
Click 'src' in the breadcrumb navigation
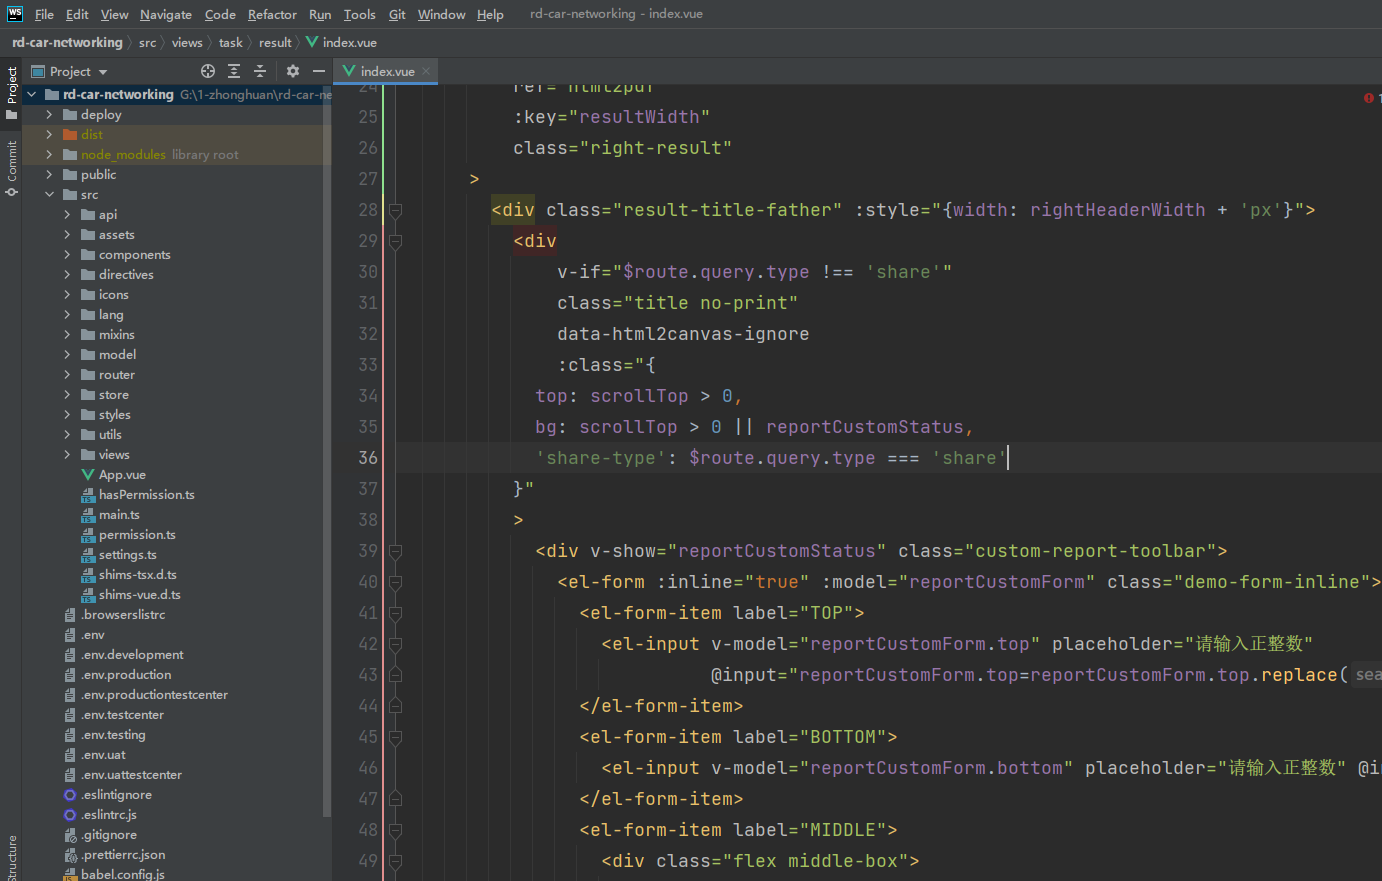[147, 42]
